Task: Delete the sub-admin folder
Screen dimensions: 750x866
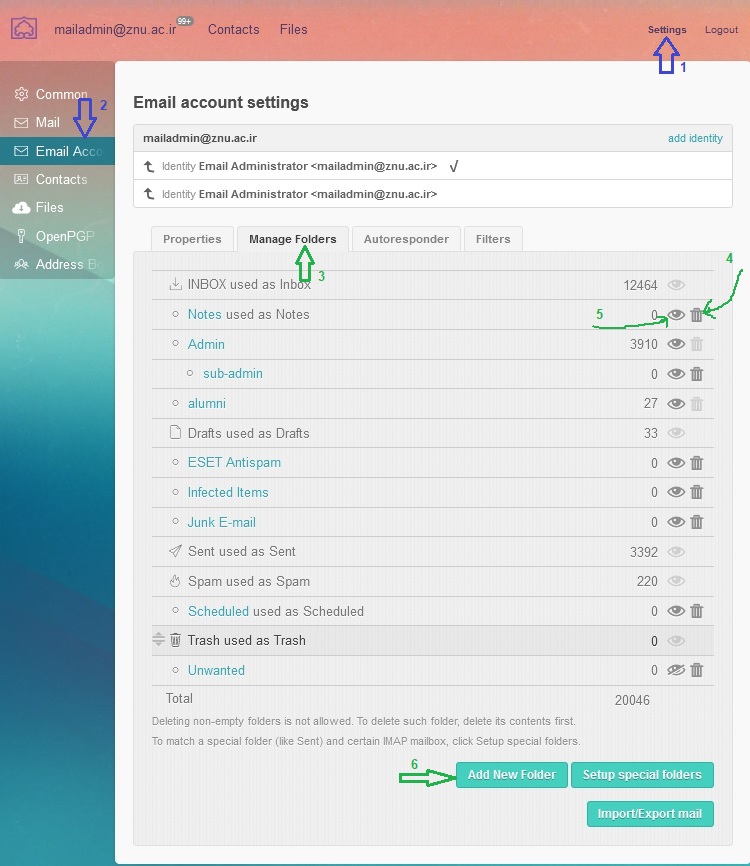Action: tap(696, 374)
